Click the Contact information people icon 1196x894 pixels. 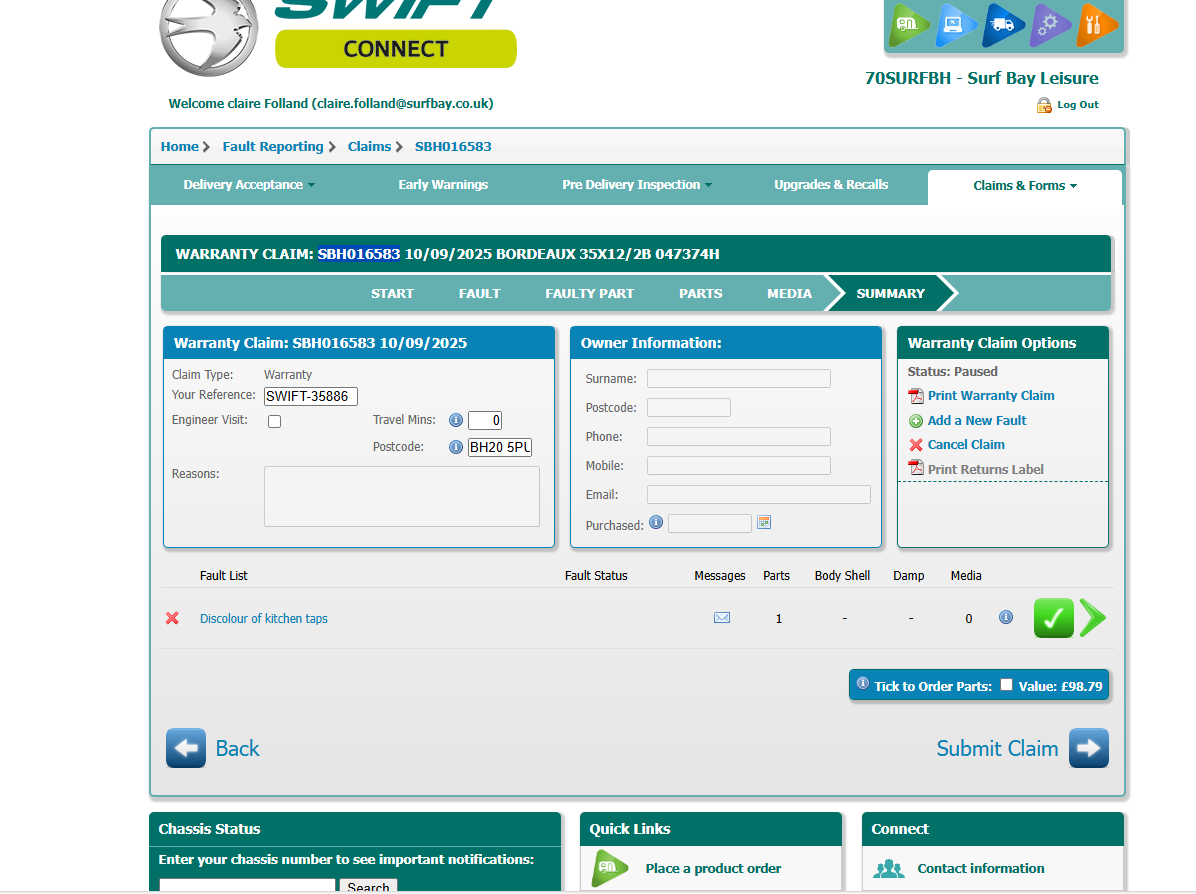[889, 869]
